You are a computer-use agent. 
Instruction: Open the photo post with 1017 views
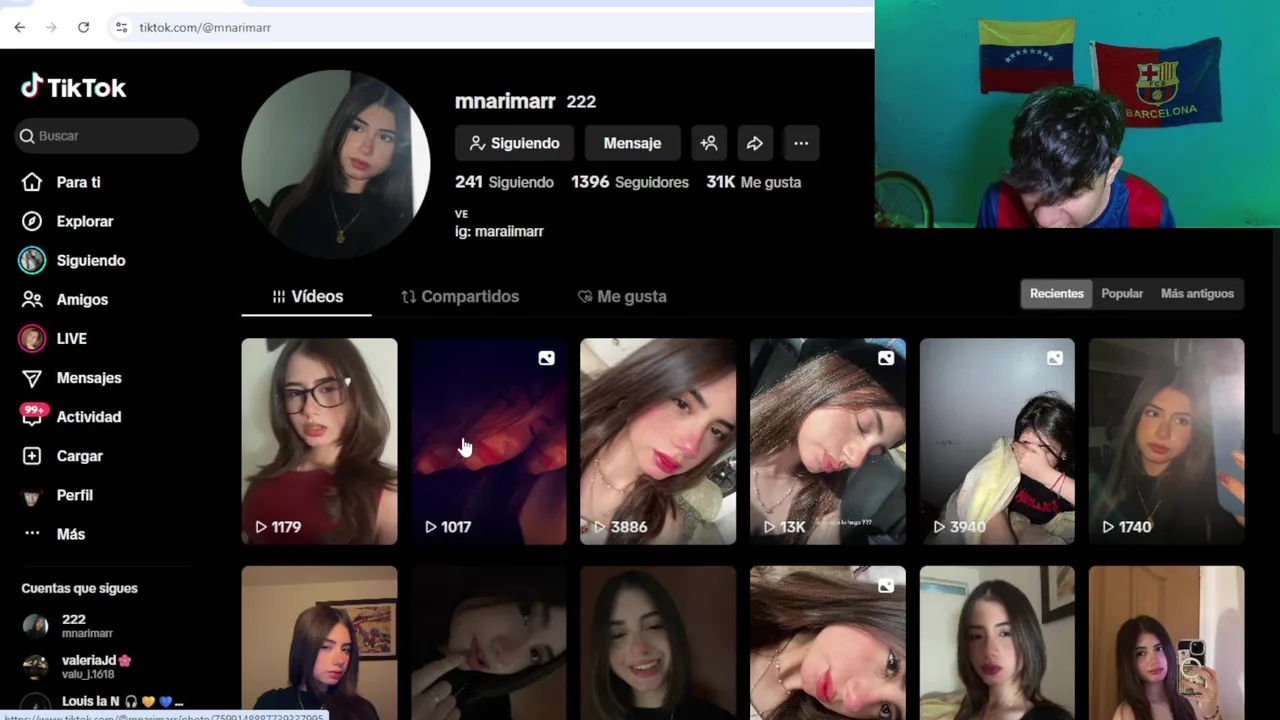coord(489,441)
